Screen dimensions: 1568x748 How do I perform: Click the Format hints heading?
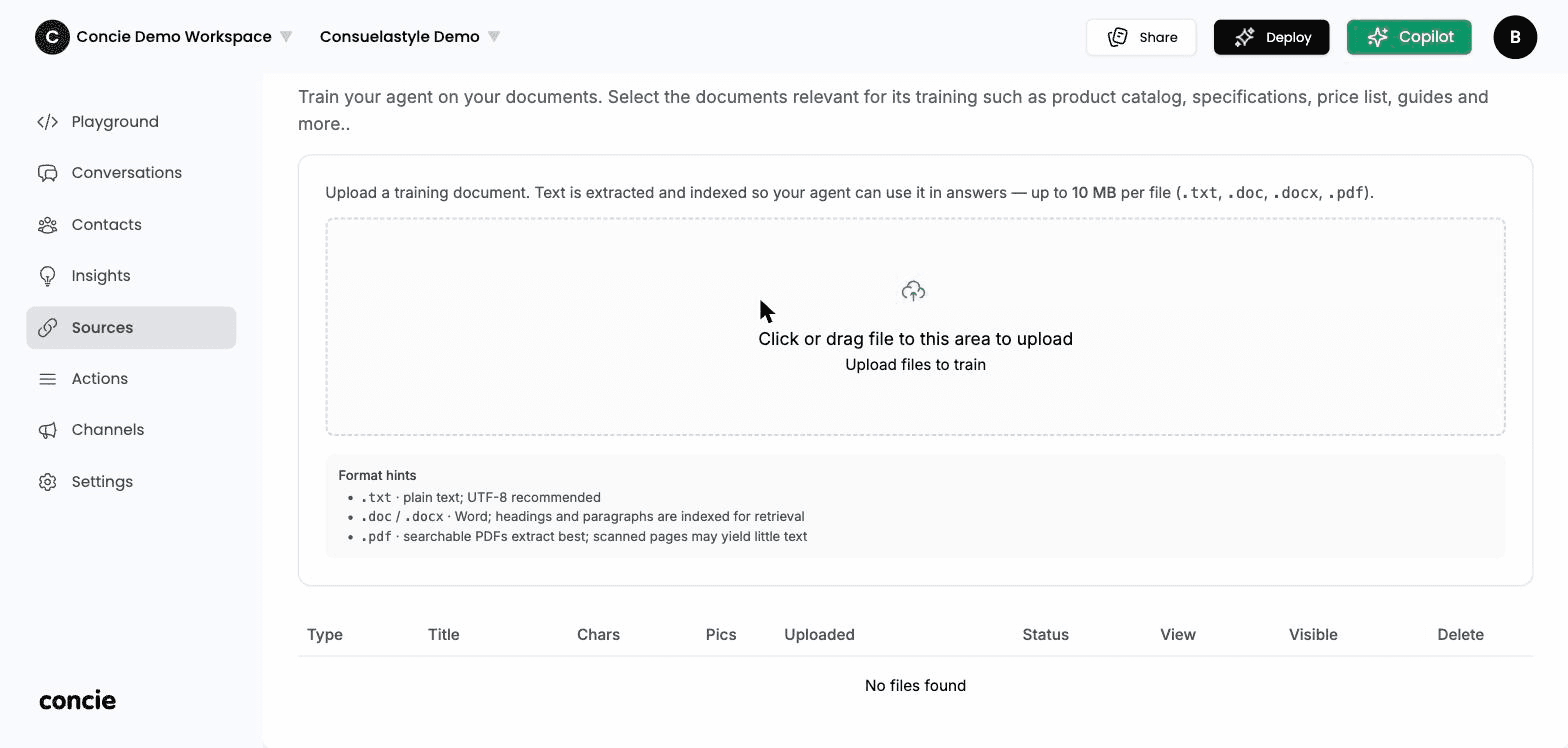click(x=377, y=476)
